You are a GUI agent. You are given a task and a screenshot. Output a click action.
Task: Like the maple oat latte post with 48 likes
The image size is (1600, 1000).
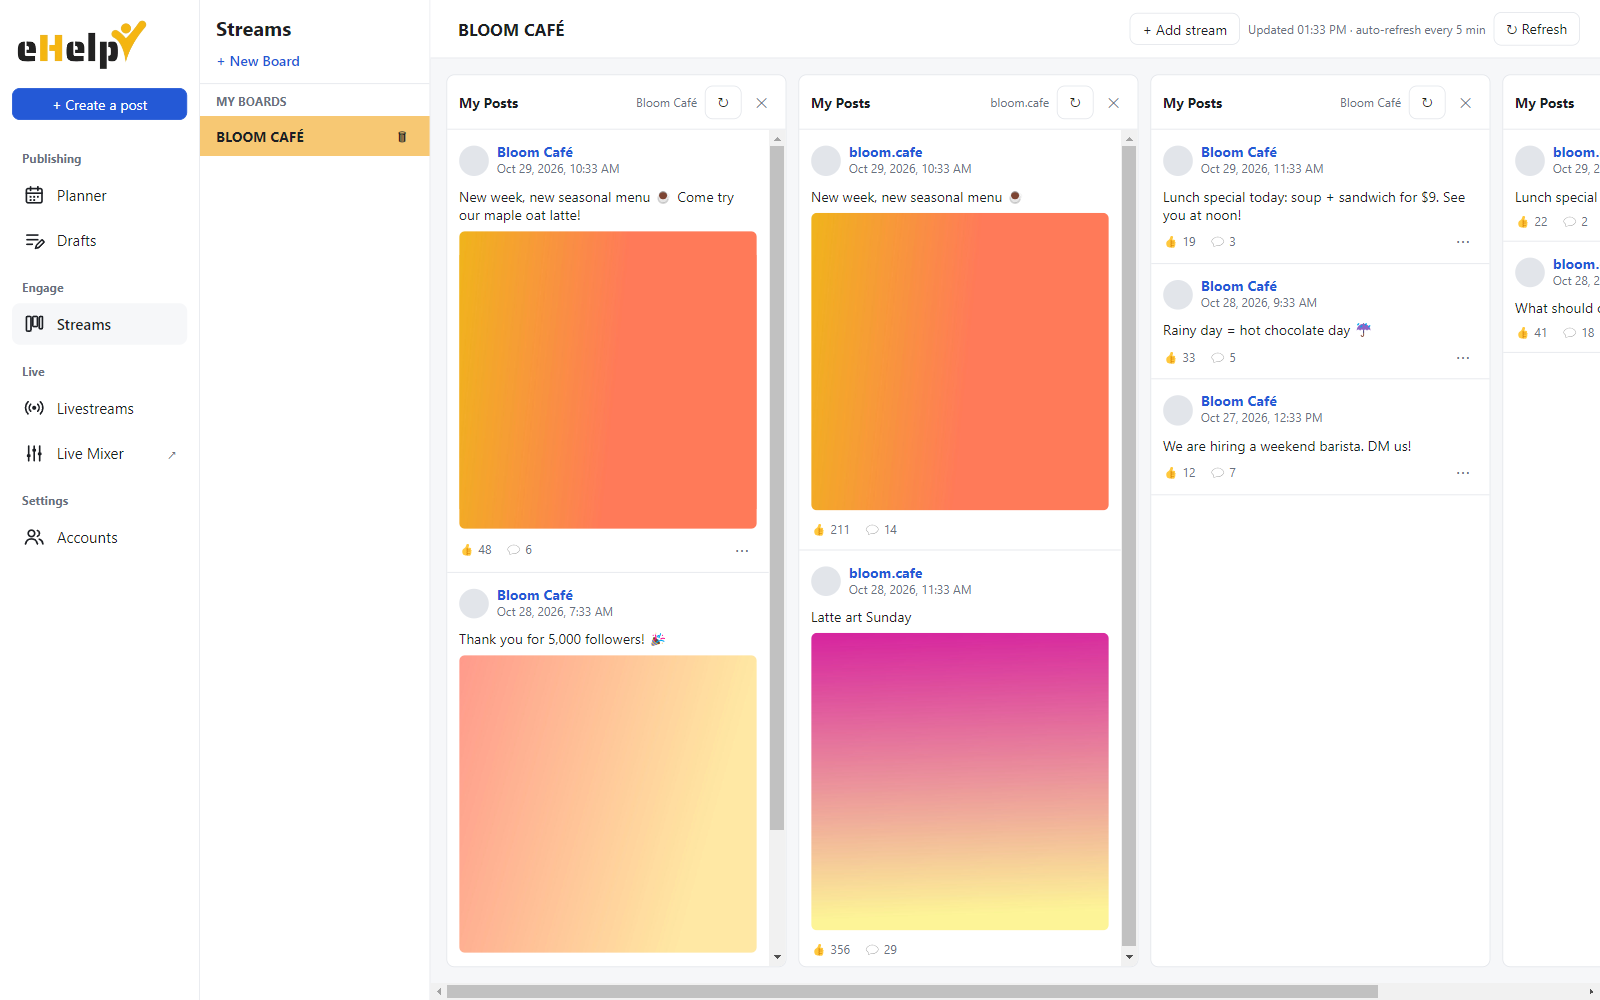[476, 550]
